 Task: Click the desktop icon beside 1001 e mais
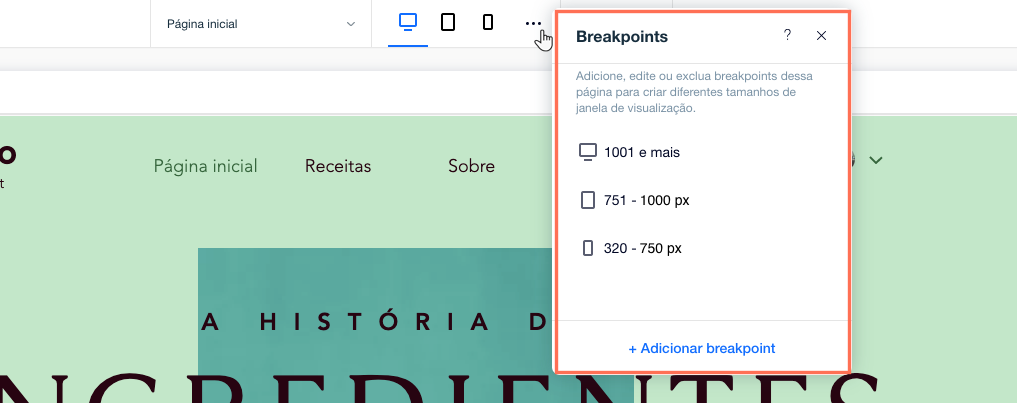587,153
